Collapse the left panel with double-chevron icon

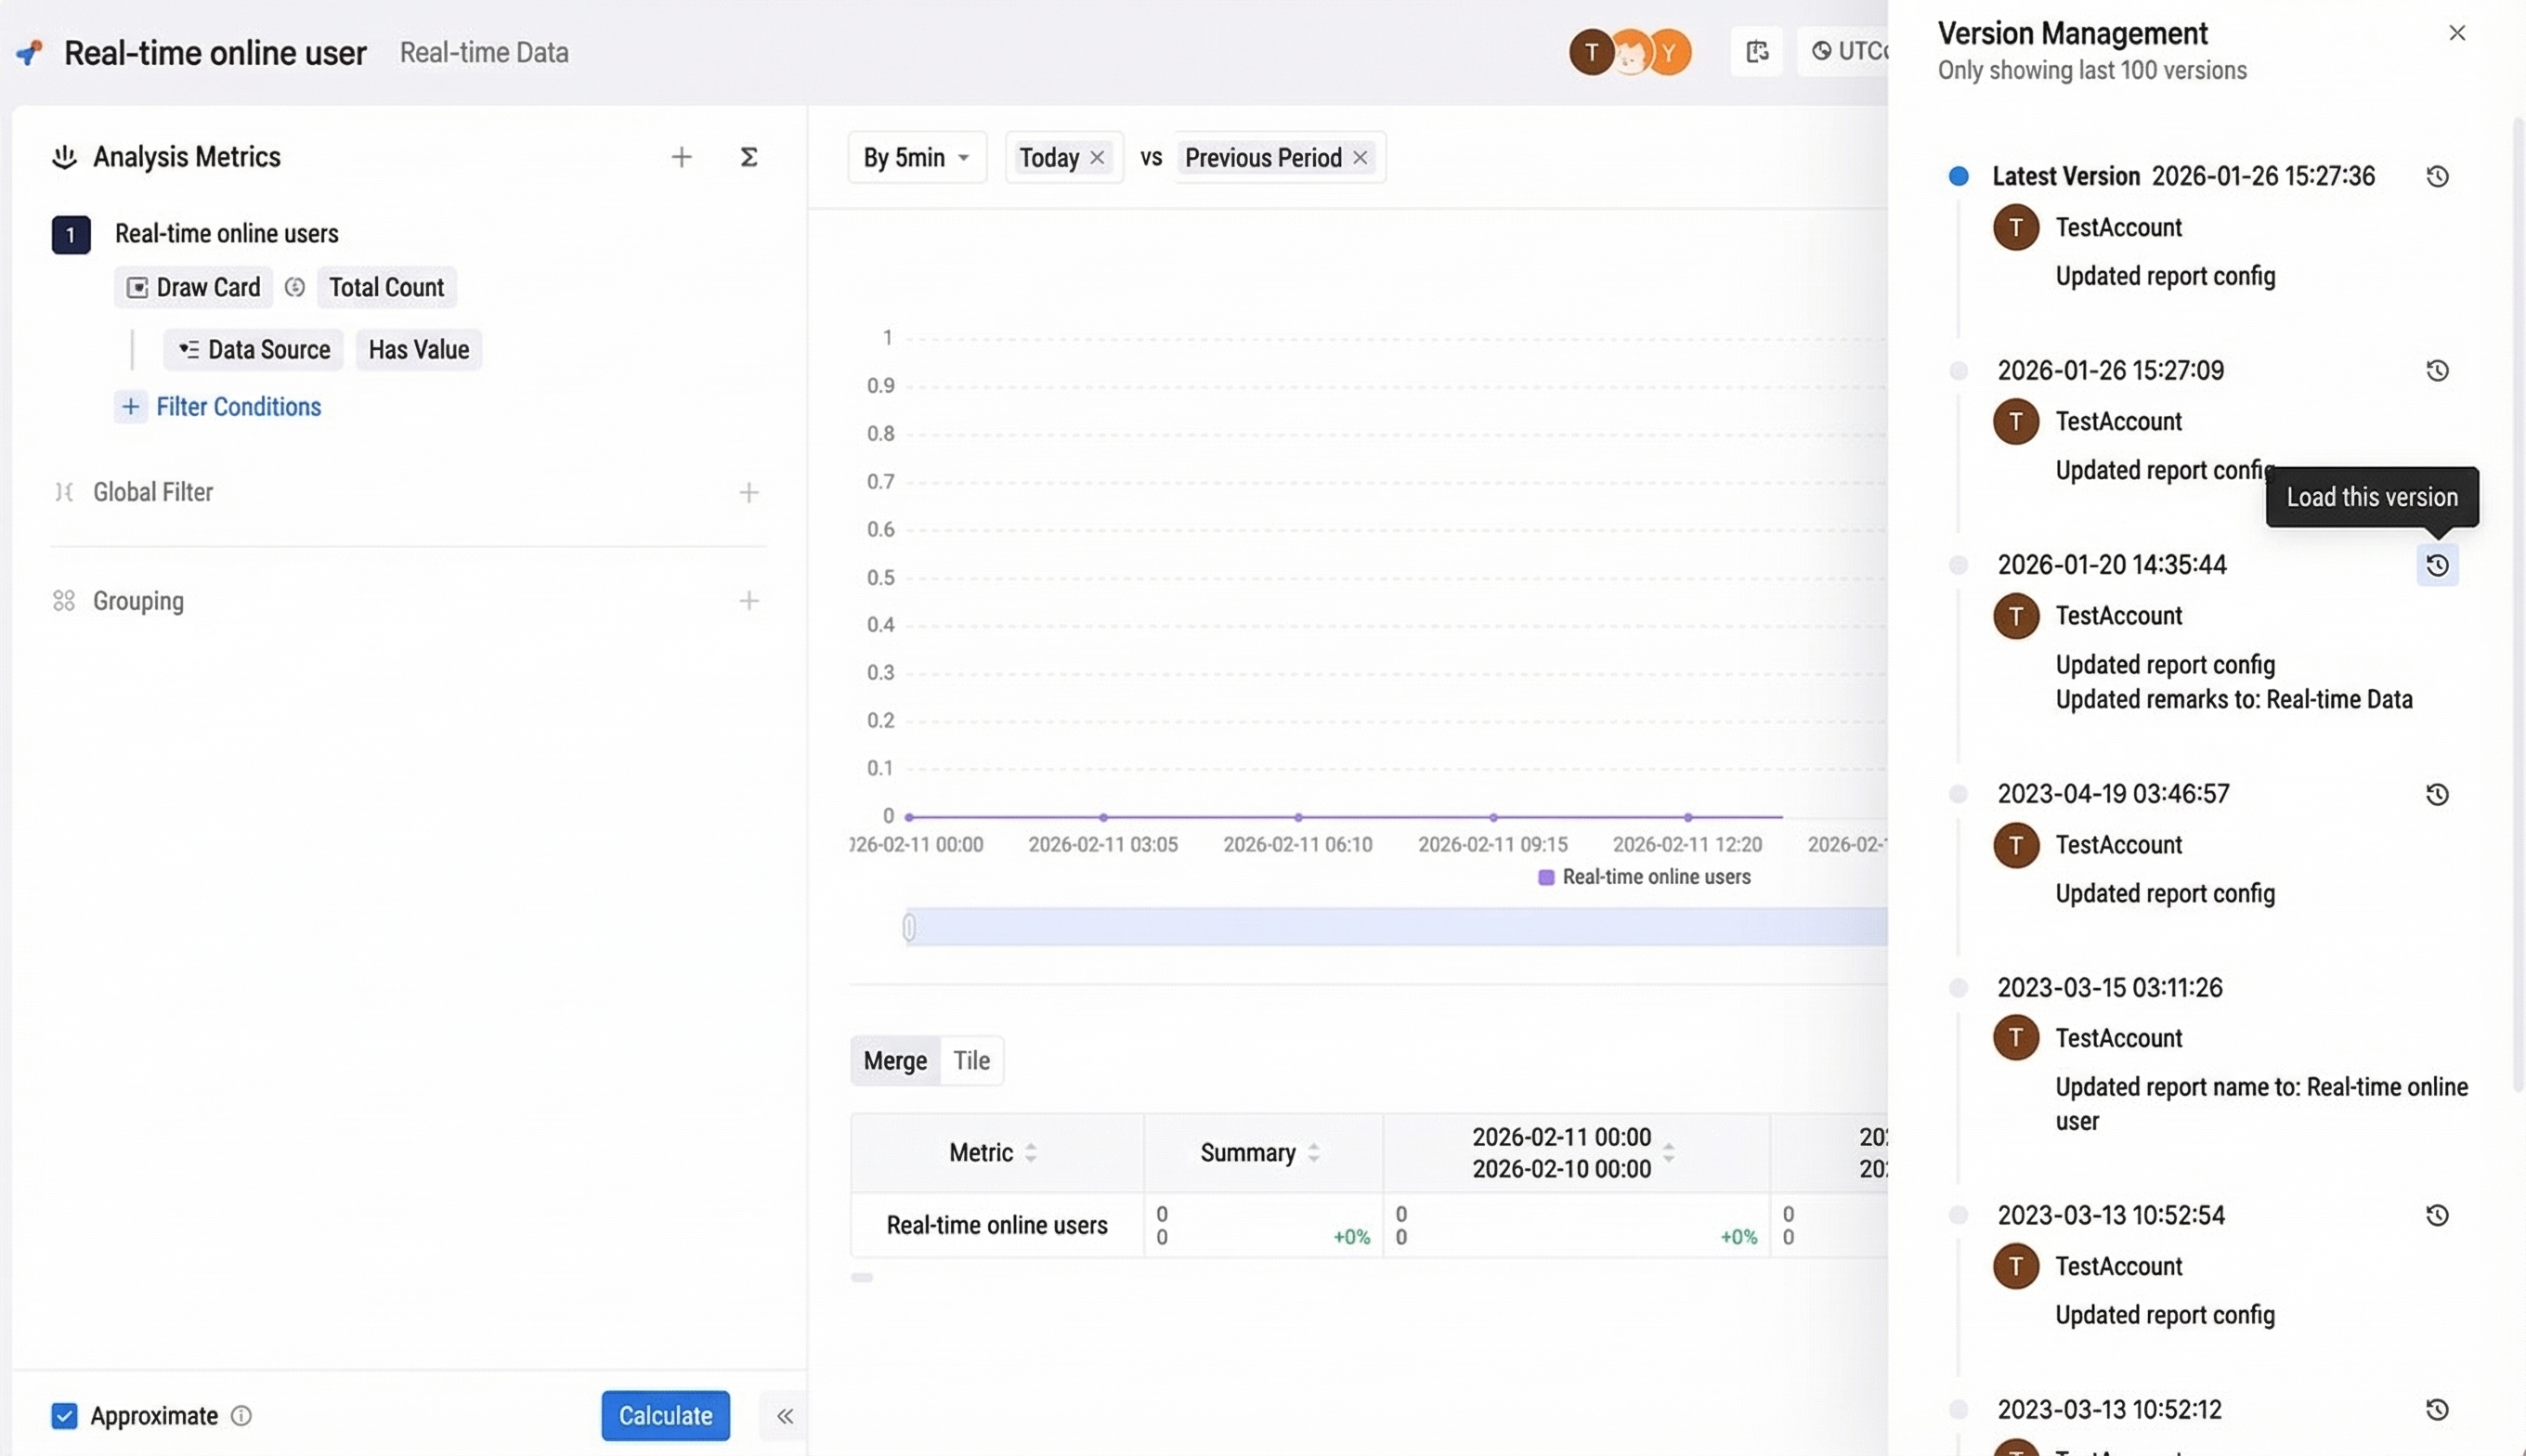pos(785,1415)
